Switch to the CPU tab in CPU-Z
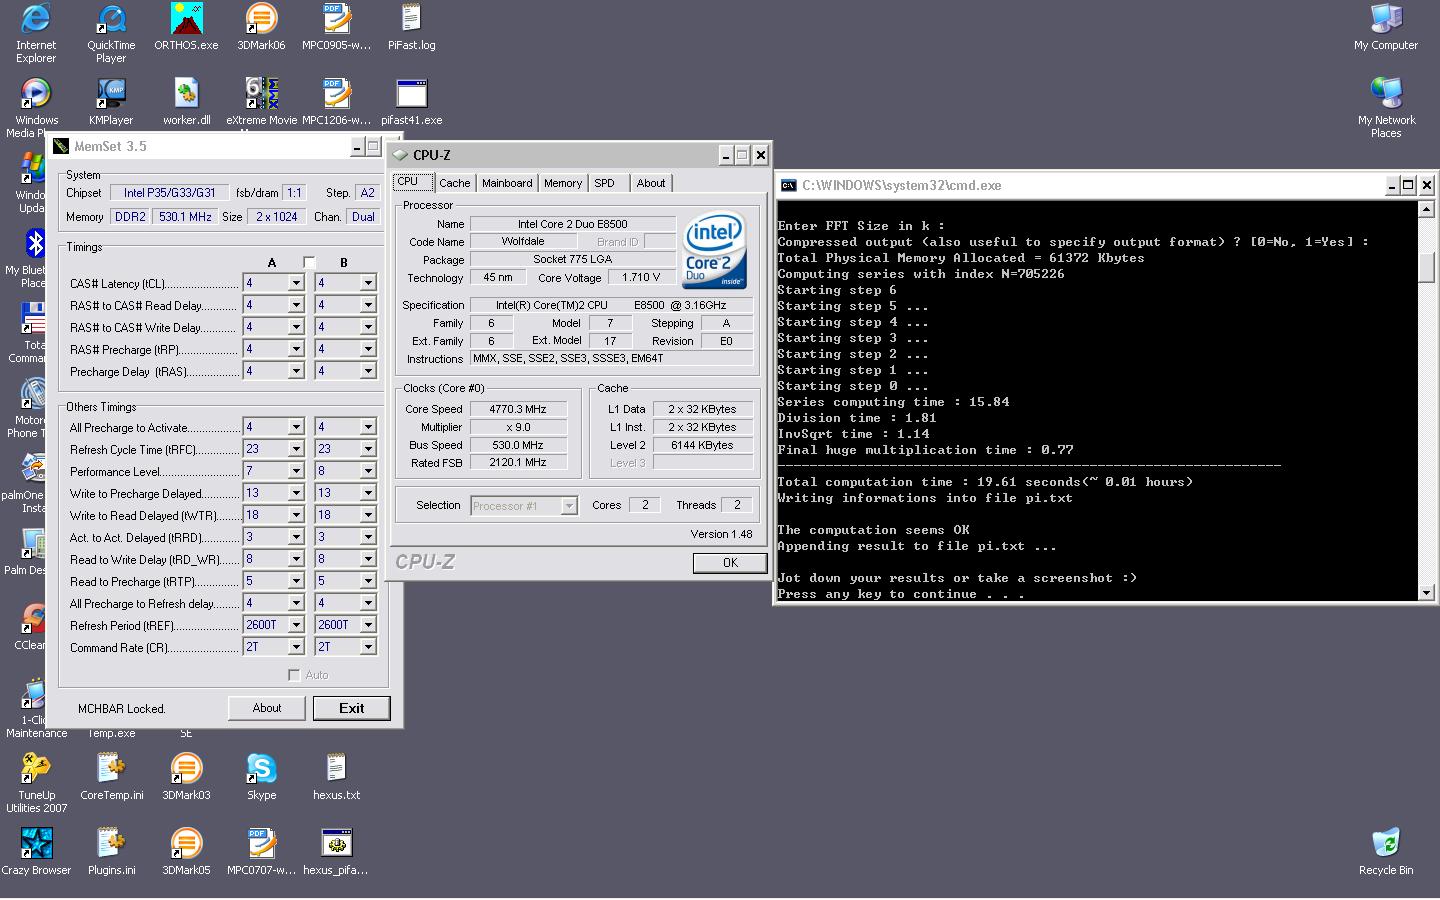The height and width of the screenshot is (900, 1440). (411, 182)
